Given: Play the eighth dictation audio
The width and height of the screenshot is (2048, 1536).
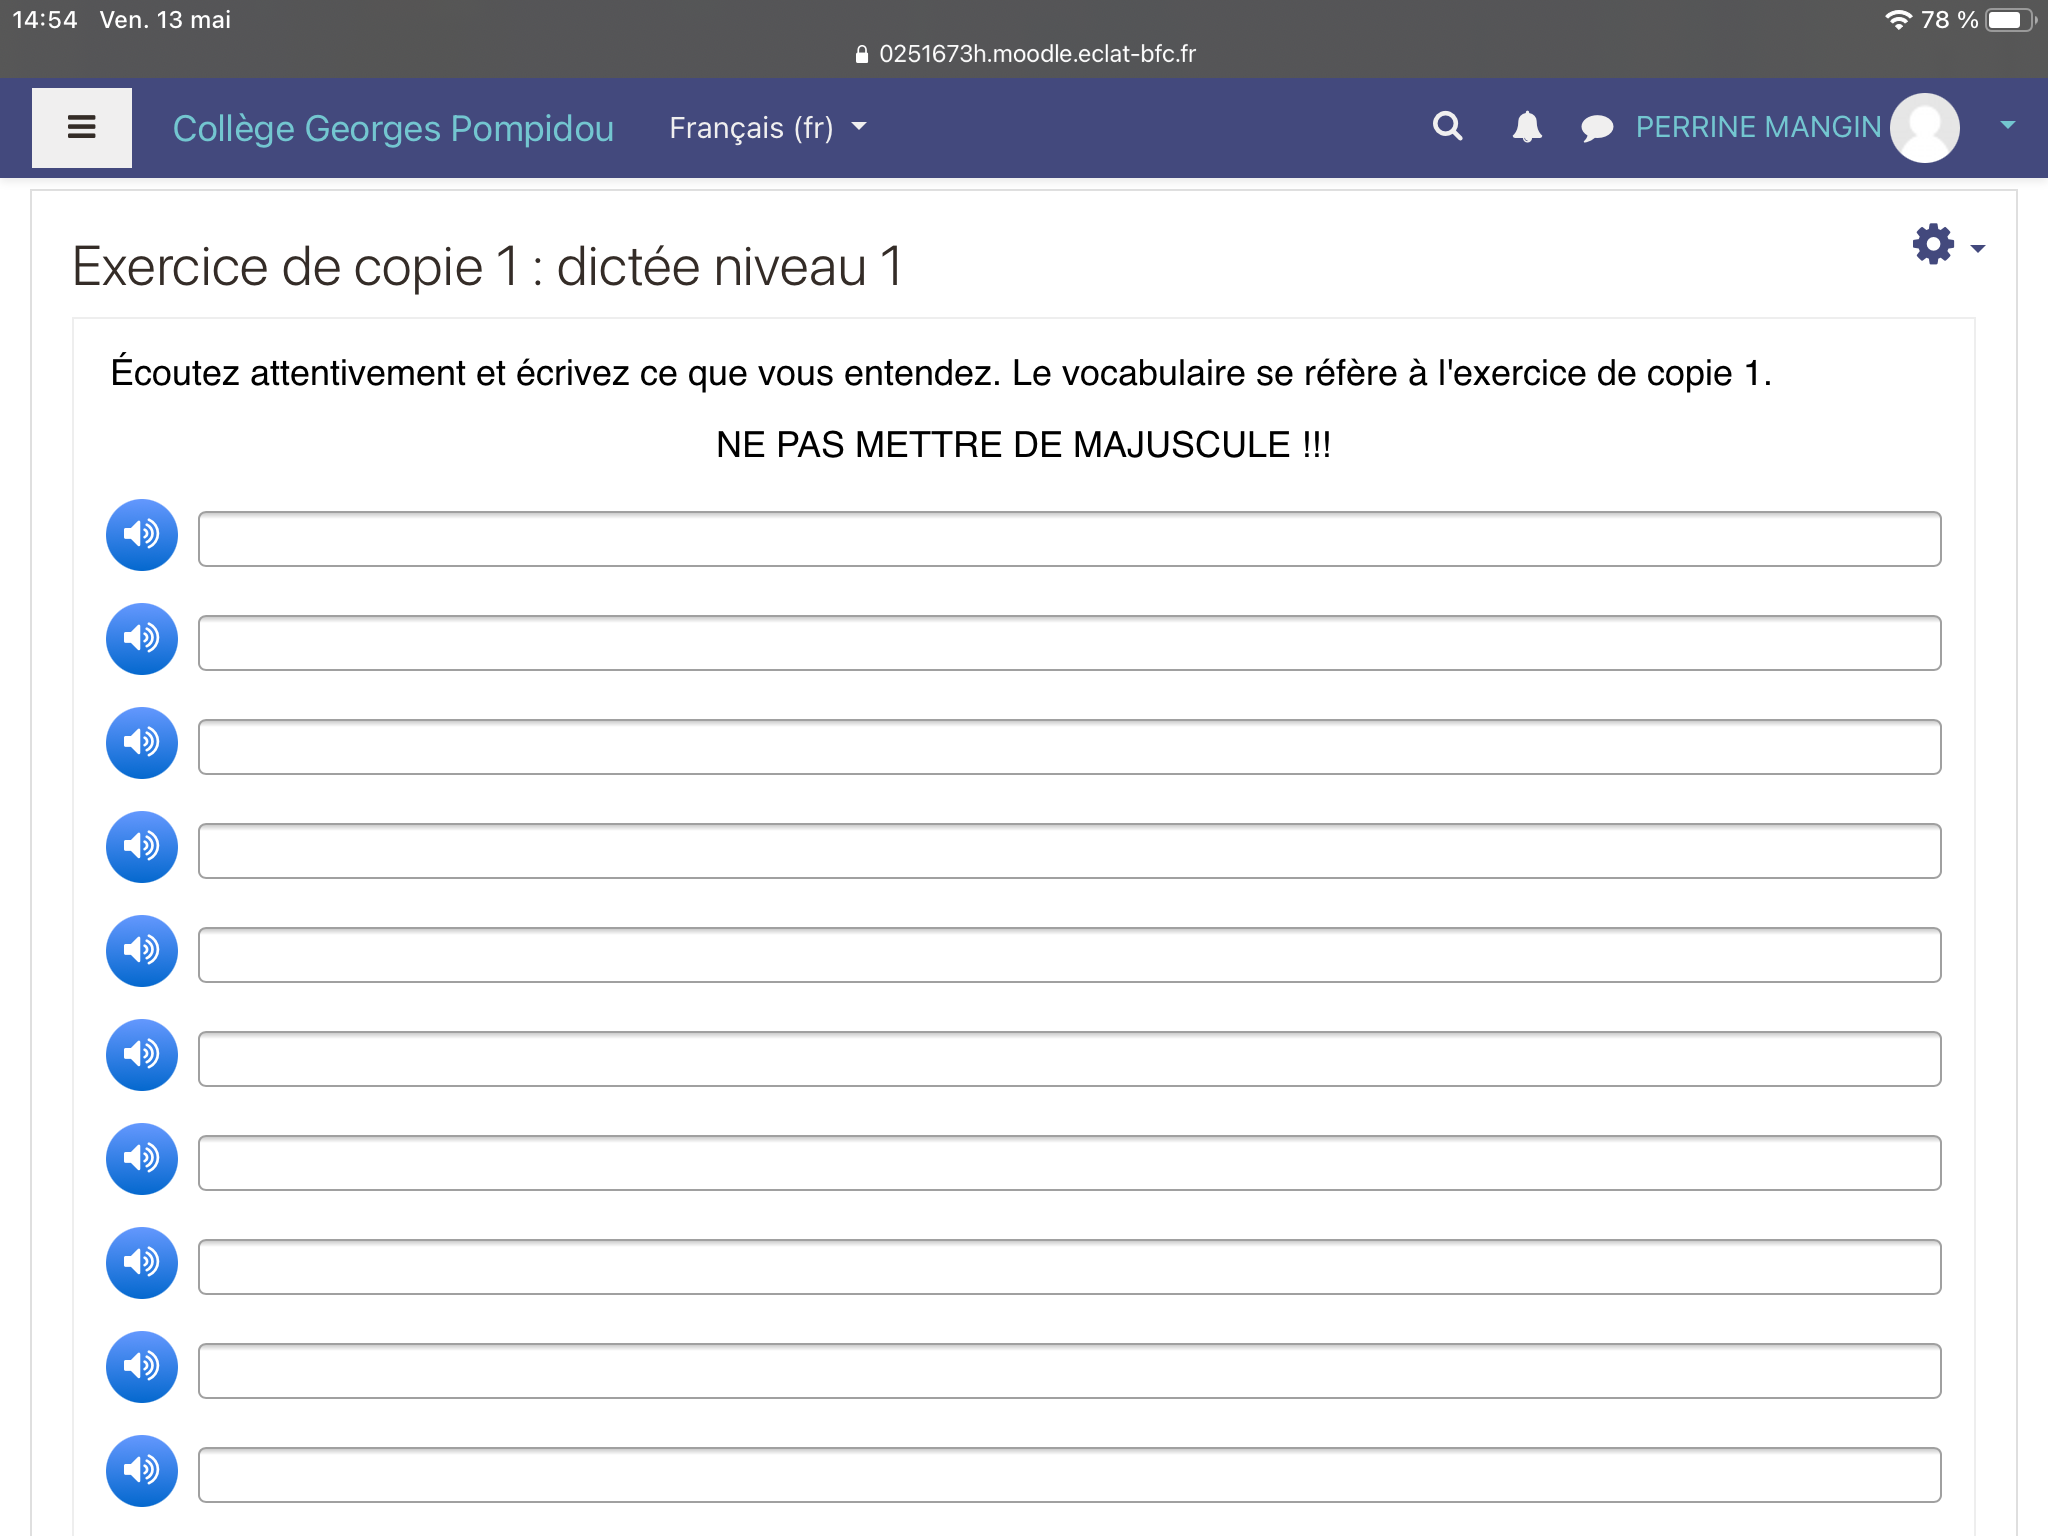Looking at the screenshot, I should pyautogui.click(x=142, y=1263).
